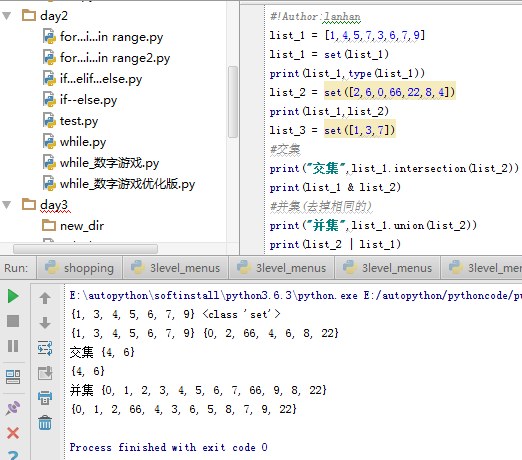Click the highlighted set([2,6,0,66,22,8,4]) code

point(390,92)
